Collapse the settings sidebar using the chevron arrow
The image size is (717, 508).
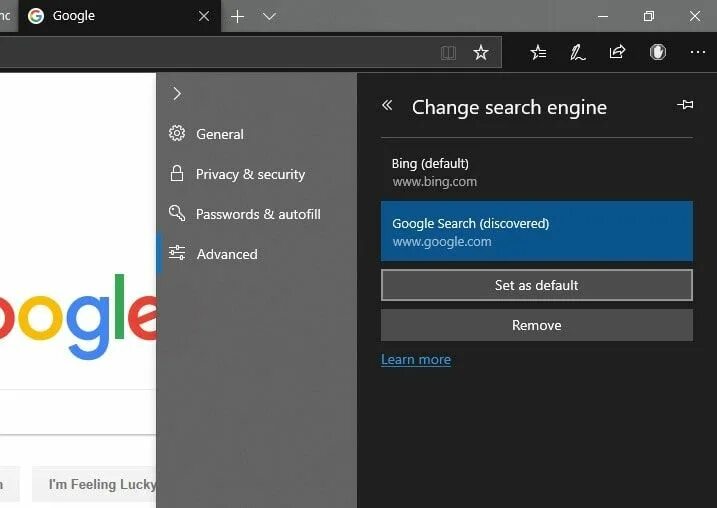click(x=177, y=94)
